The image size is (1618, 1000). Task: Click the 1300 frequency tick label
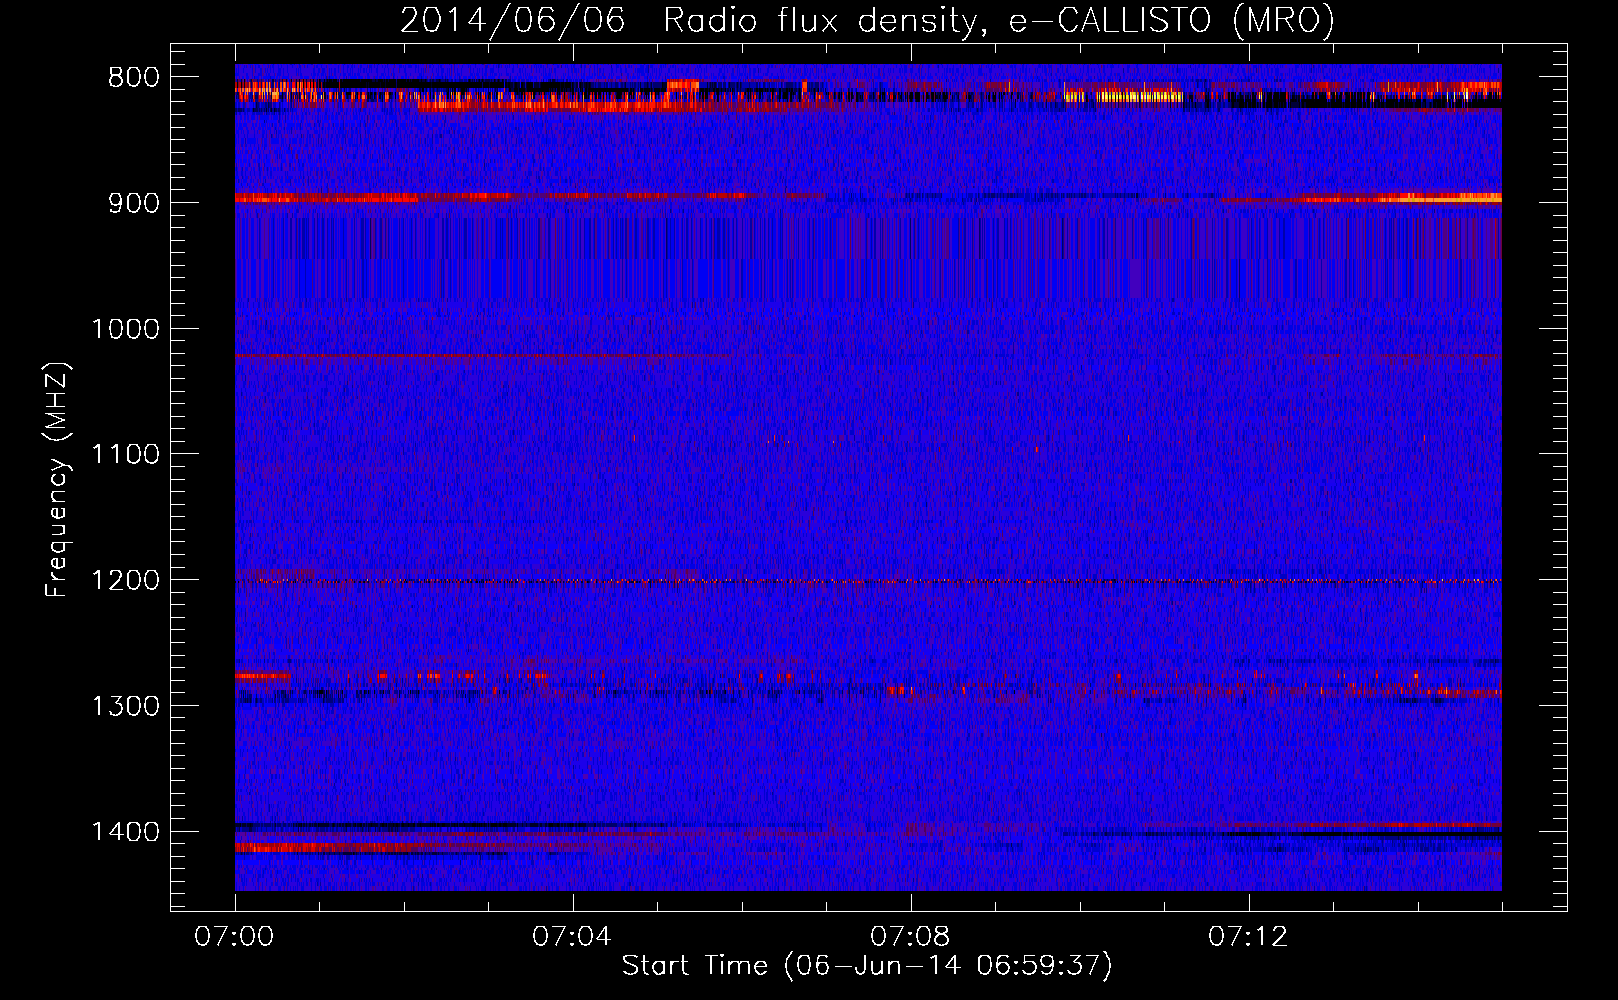point(126,707)
